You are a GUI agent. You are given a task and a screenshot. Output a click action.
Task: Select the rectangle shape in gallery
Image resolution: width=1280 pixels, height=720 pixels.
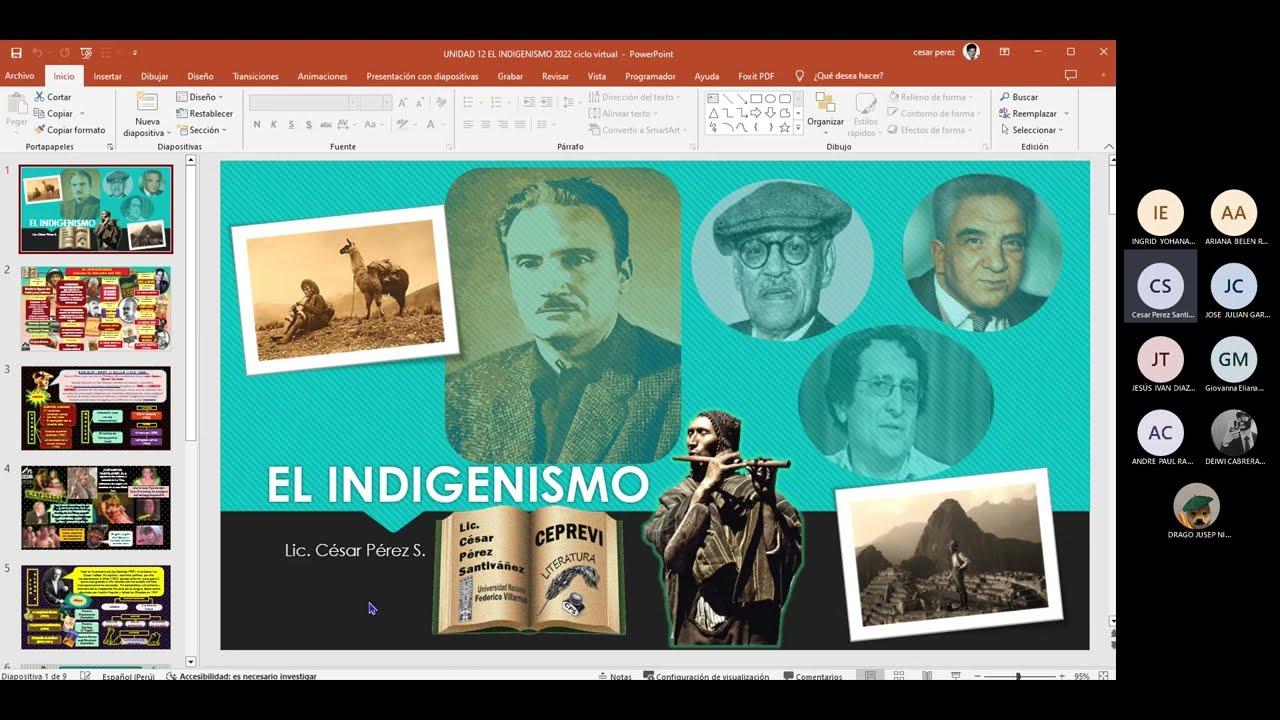pos(756,98)
